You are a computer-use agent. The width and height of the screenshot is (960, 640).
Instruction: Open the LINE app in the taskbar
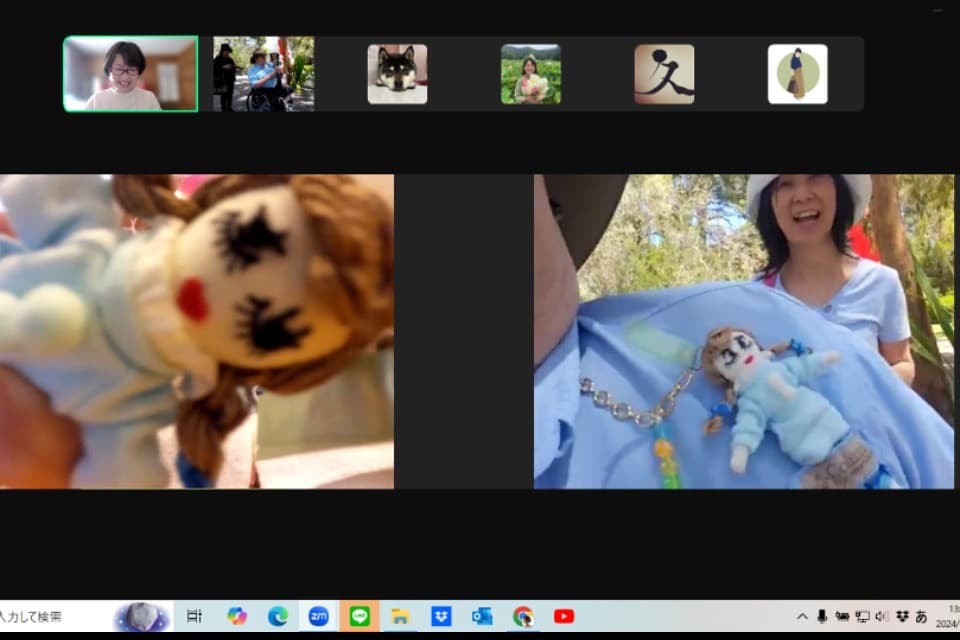pos(359,616)
